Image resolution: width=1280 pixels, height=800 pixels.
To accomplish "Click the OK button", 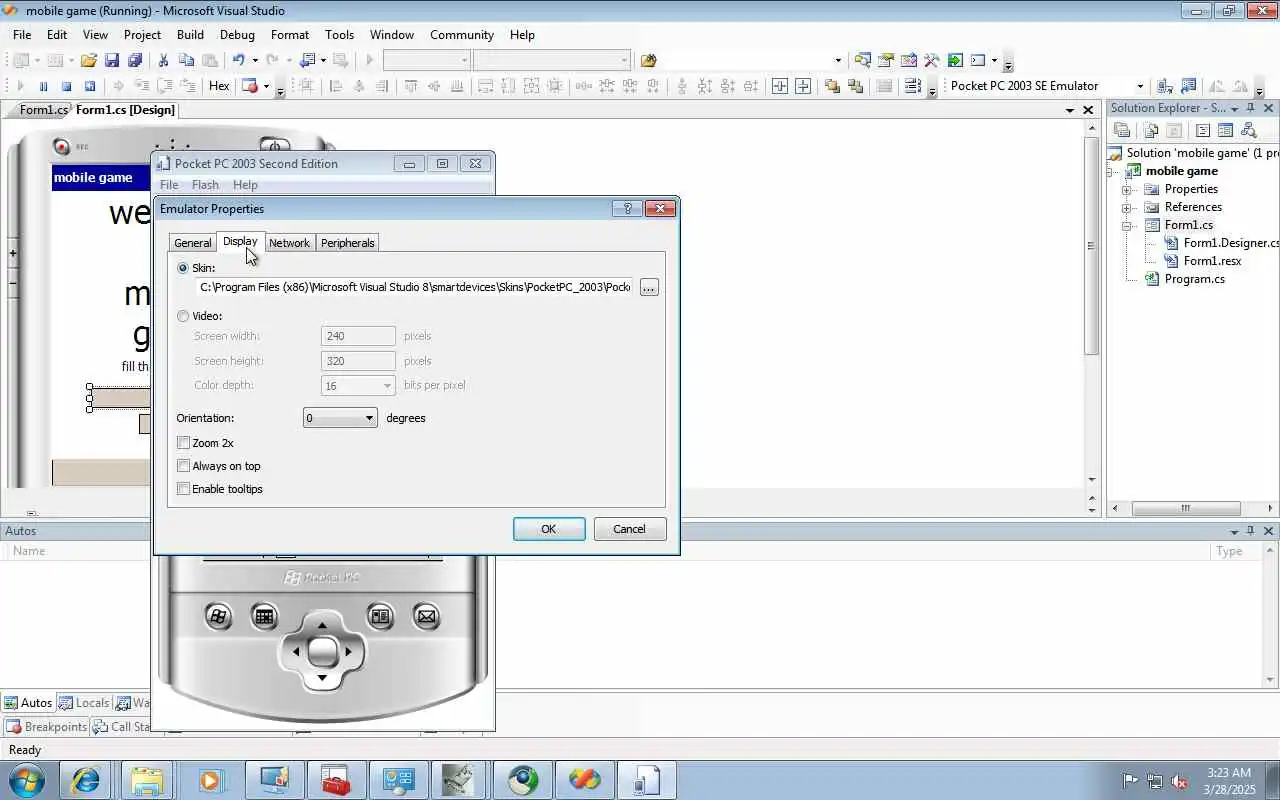I will click(x=549, y=529).
